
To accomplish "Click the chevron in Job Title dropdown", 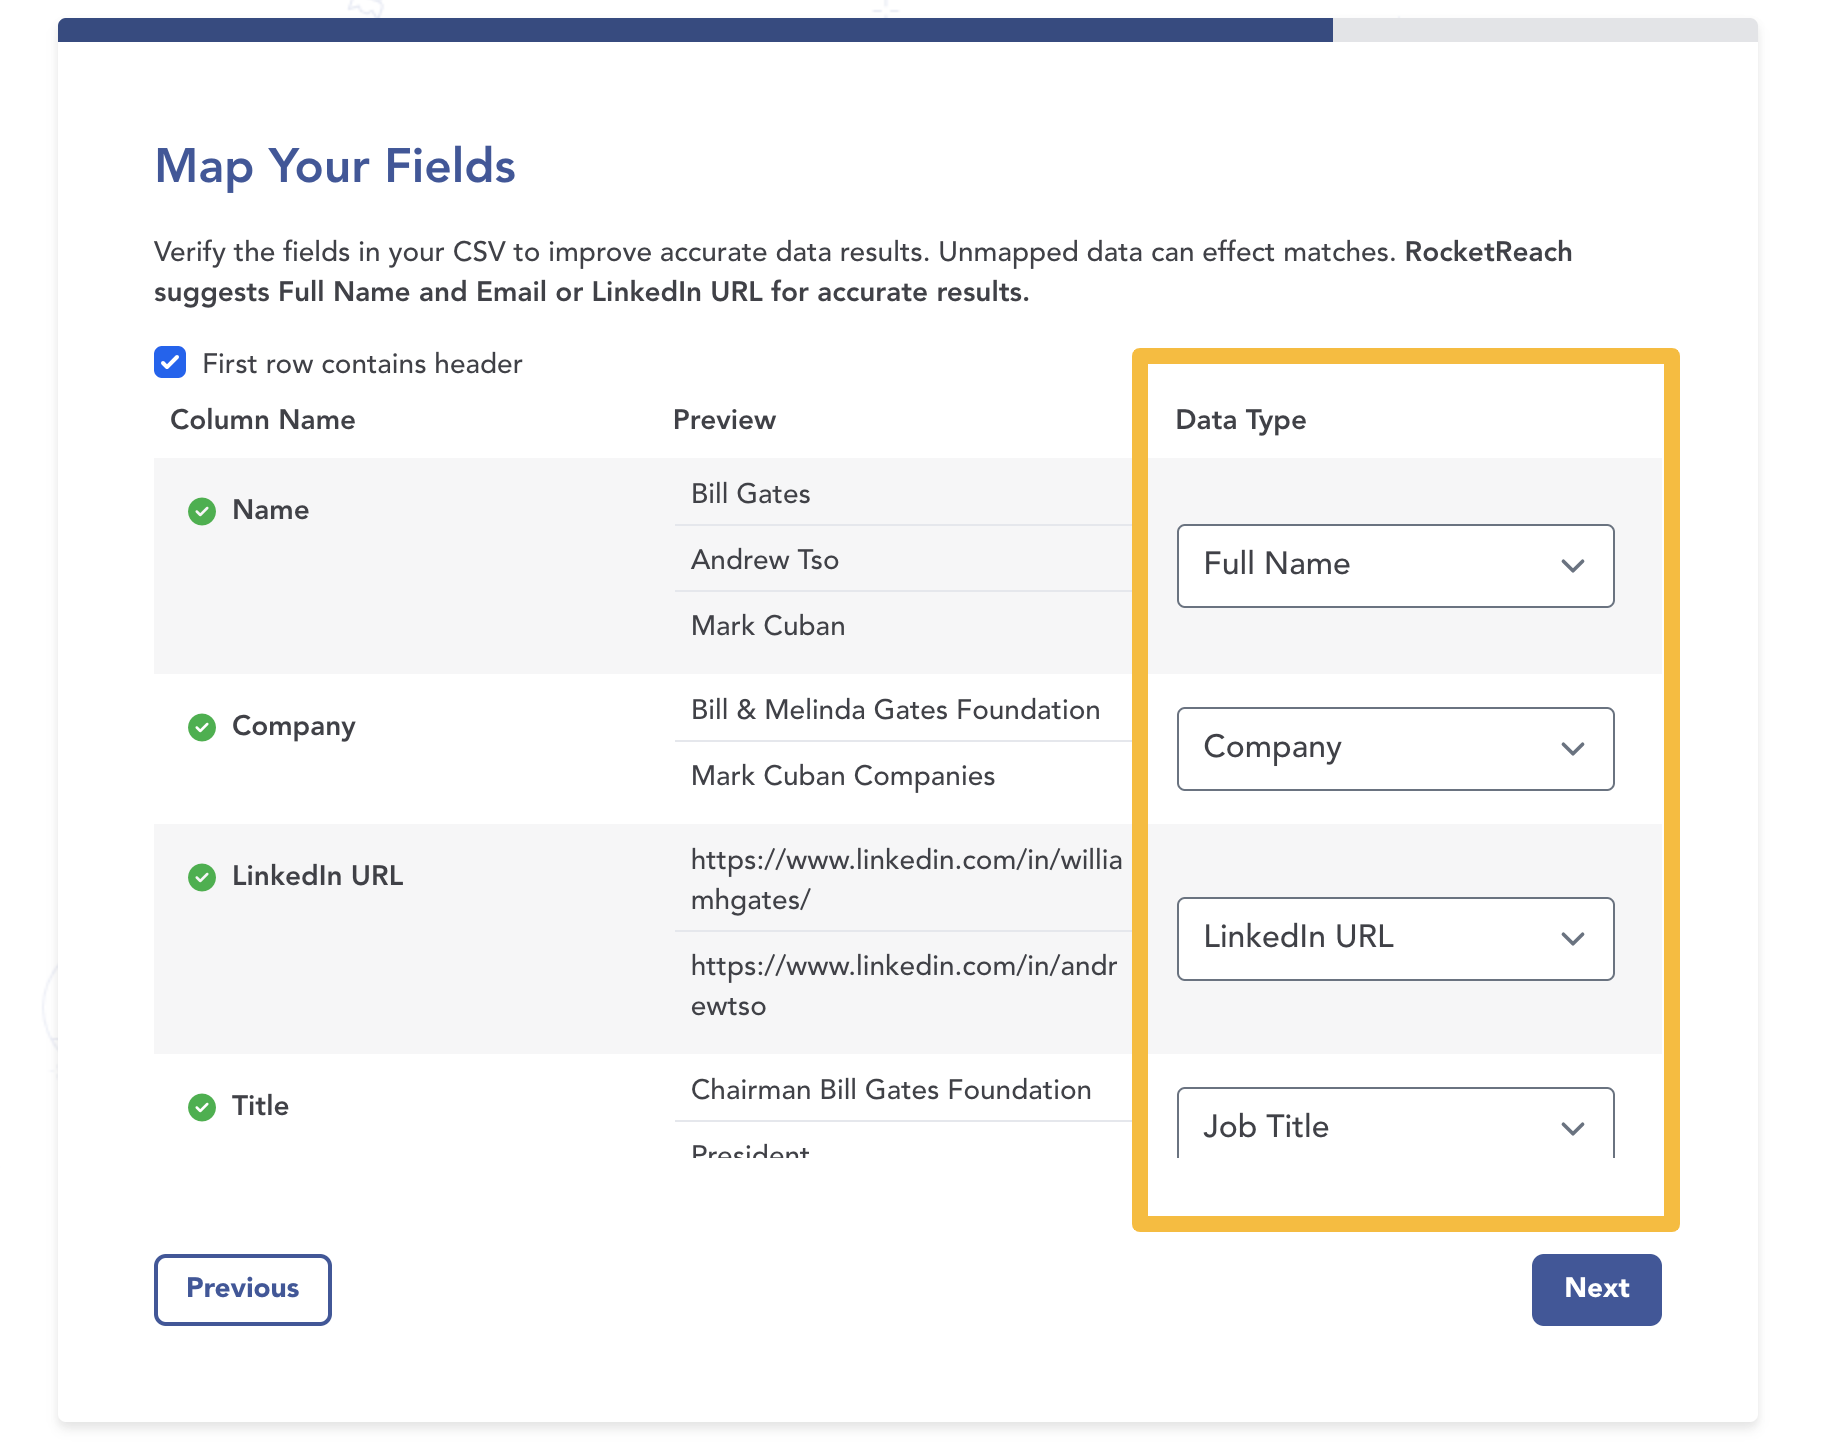I will pyautogui.click(x=1573, y=1129).
